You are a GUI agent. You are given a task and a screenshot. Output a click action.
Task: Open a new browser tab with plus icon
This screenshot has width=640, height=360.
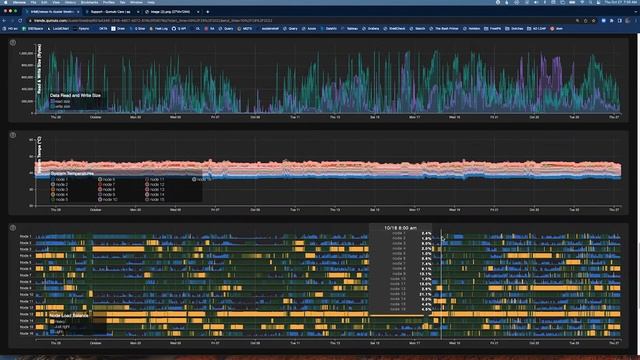click(207, 12)
